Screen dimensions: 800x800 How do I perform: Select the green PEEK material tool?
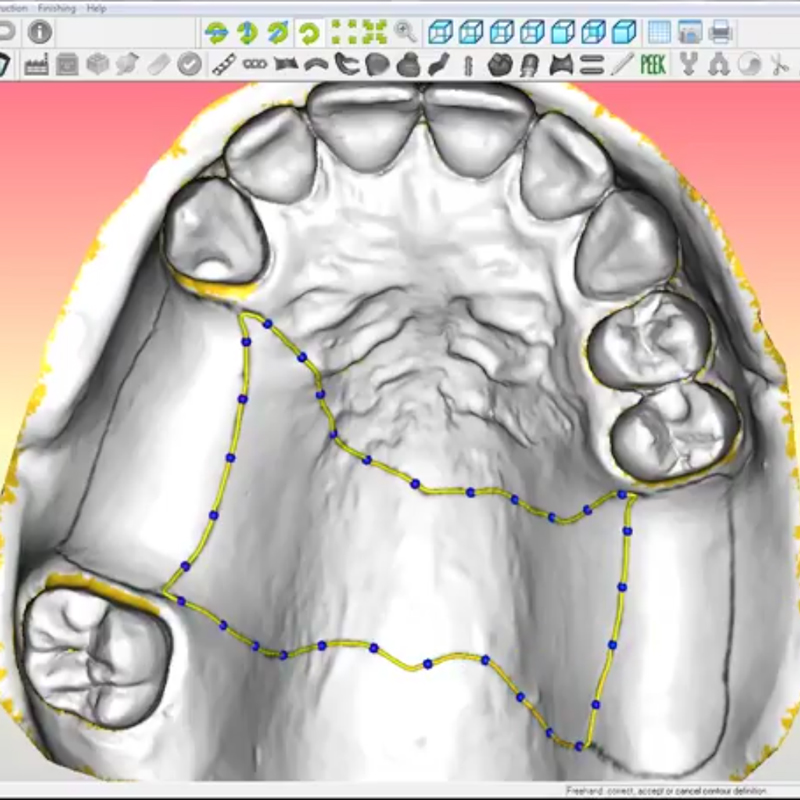[653, 66]
